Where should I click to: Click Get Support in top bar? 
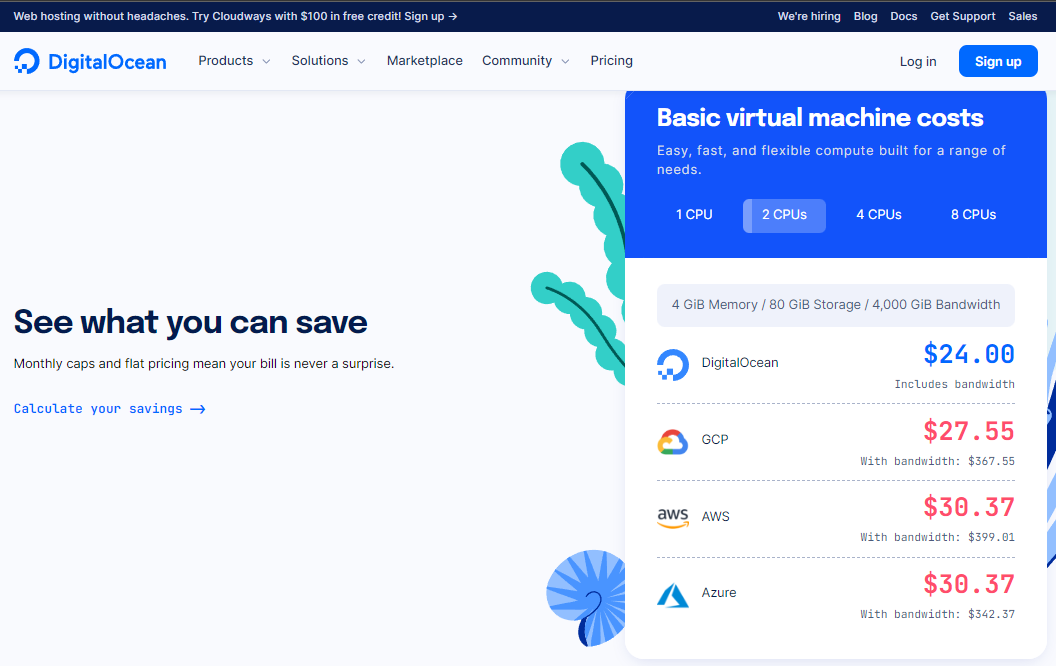point(962,16)
